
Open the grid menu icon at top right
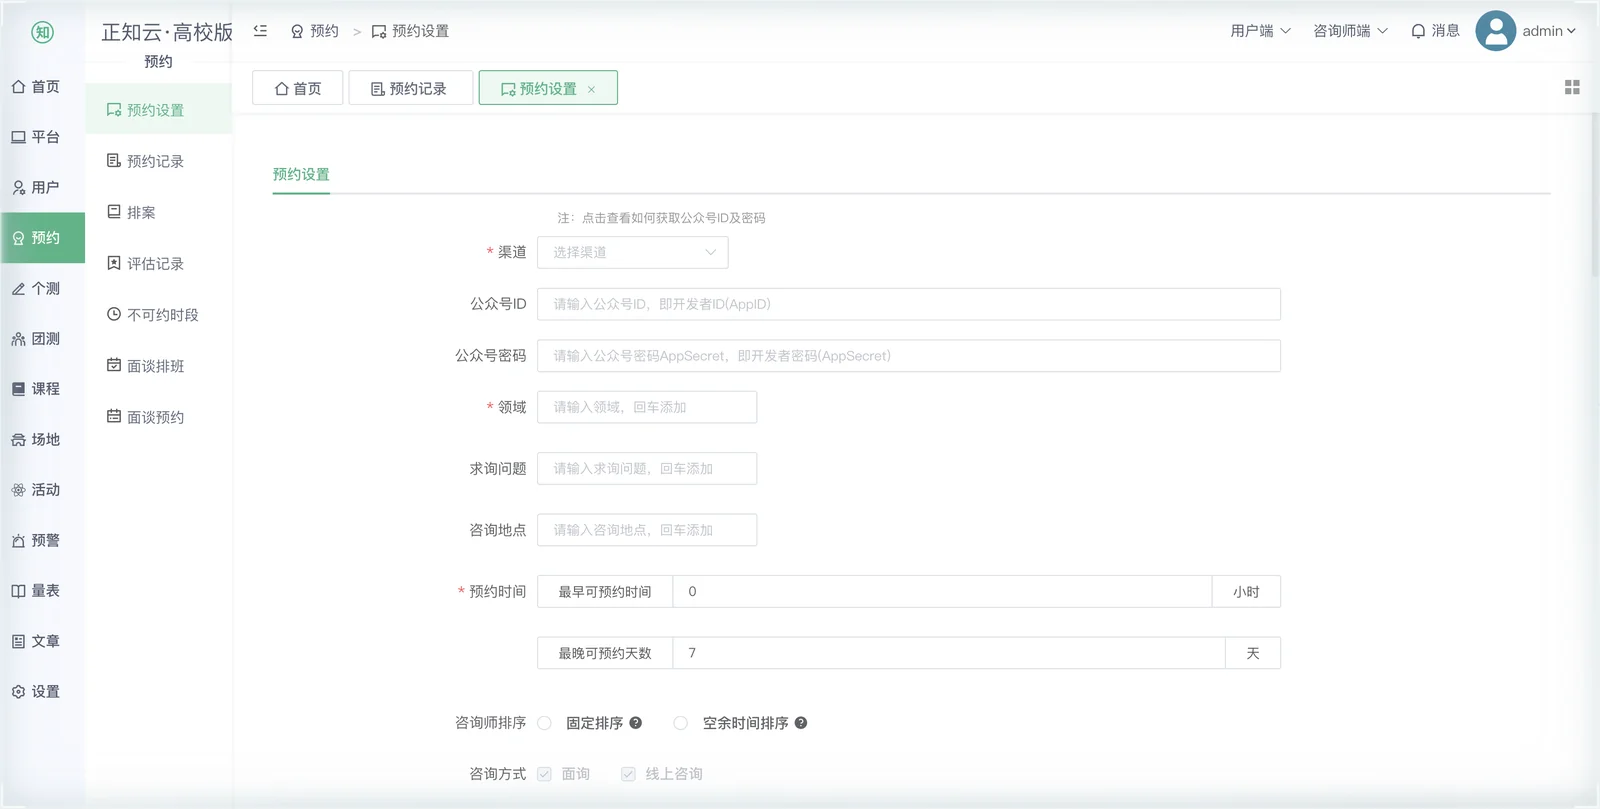click(x=1572, y=88)
